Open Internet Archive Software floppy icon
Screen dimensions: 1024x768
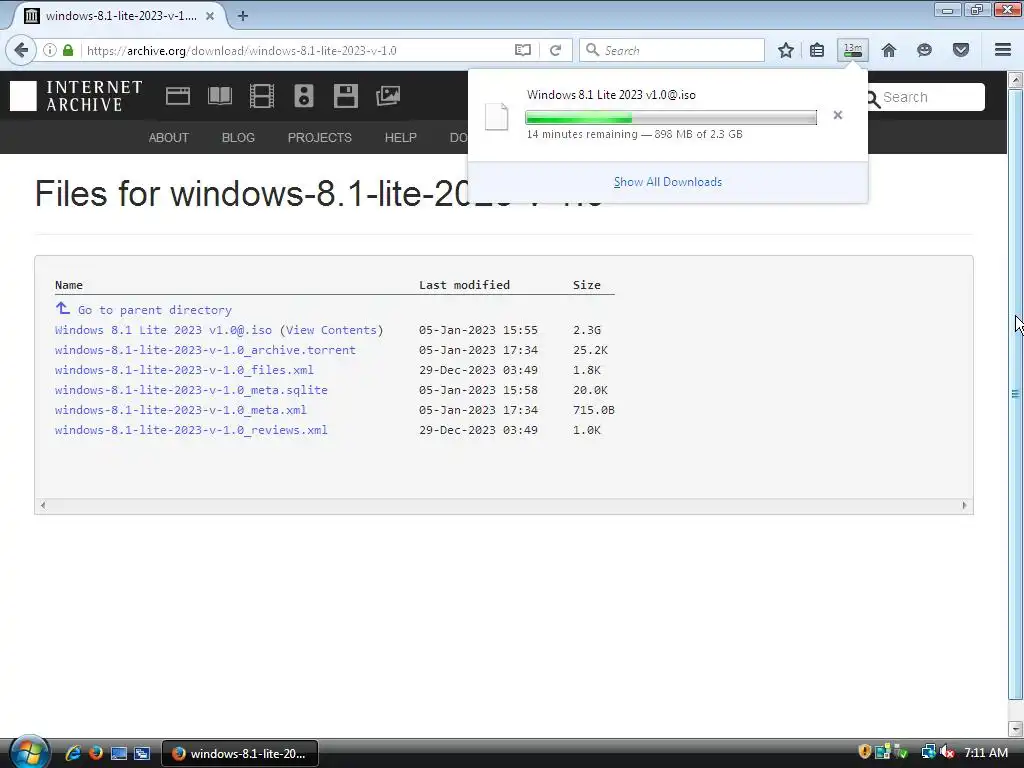pyautogui.click(x=345, y=96)
